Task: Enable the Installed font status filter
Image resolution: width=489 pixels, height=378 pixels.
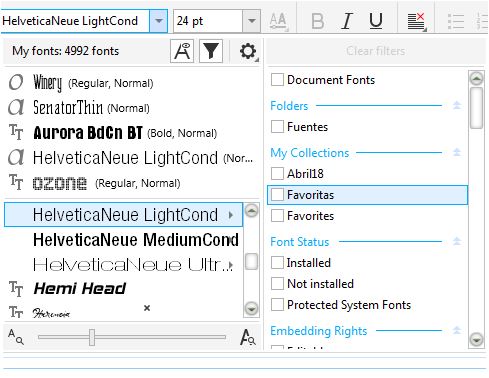Action: tap(277, 263)
